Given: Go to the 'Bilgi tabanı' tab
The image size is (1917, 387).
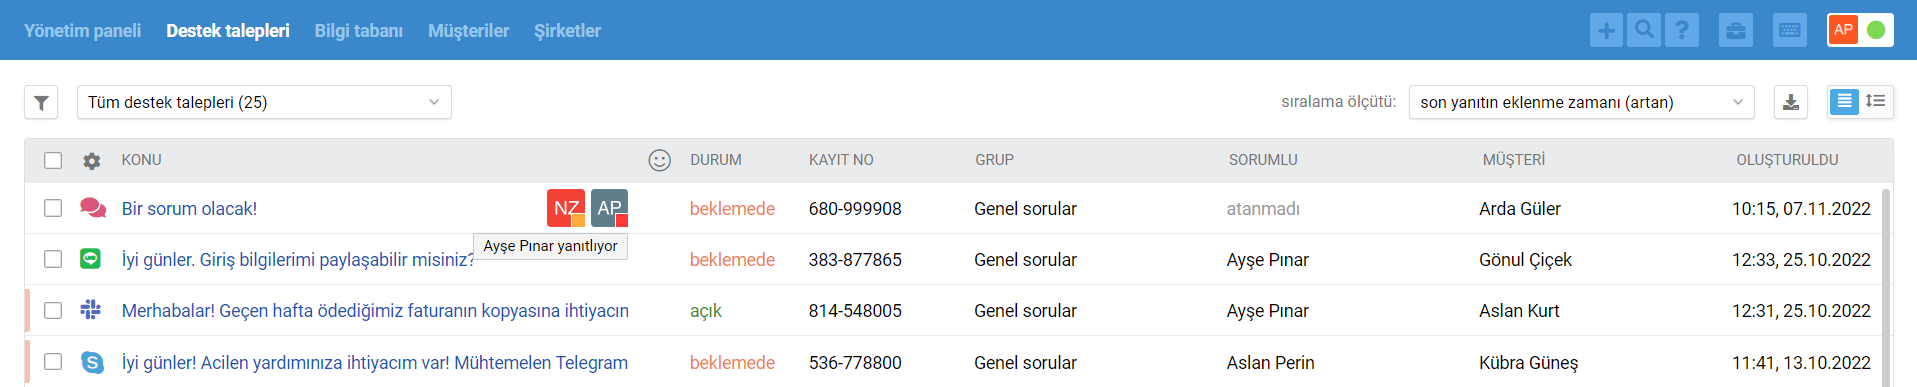Looking at the screenshot, I should 359,31.
